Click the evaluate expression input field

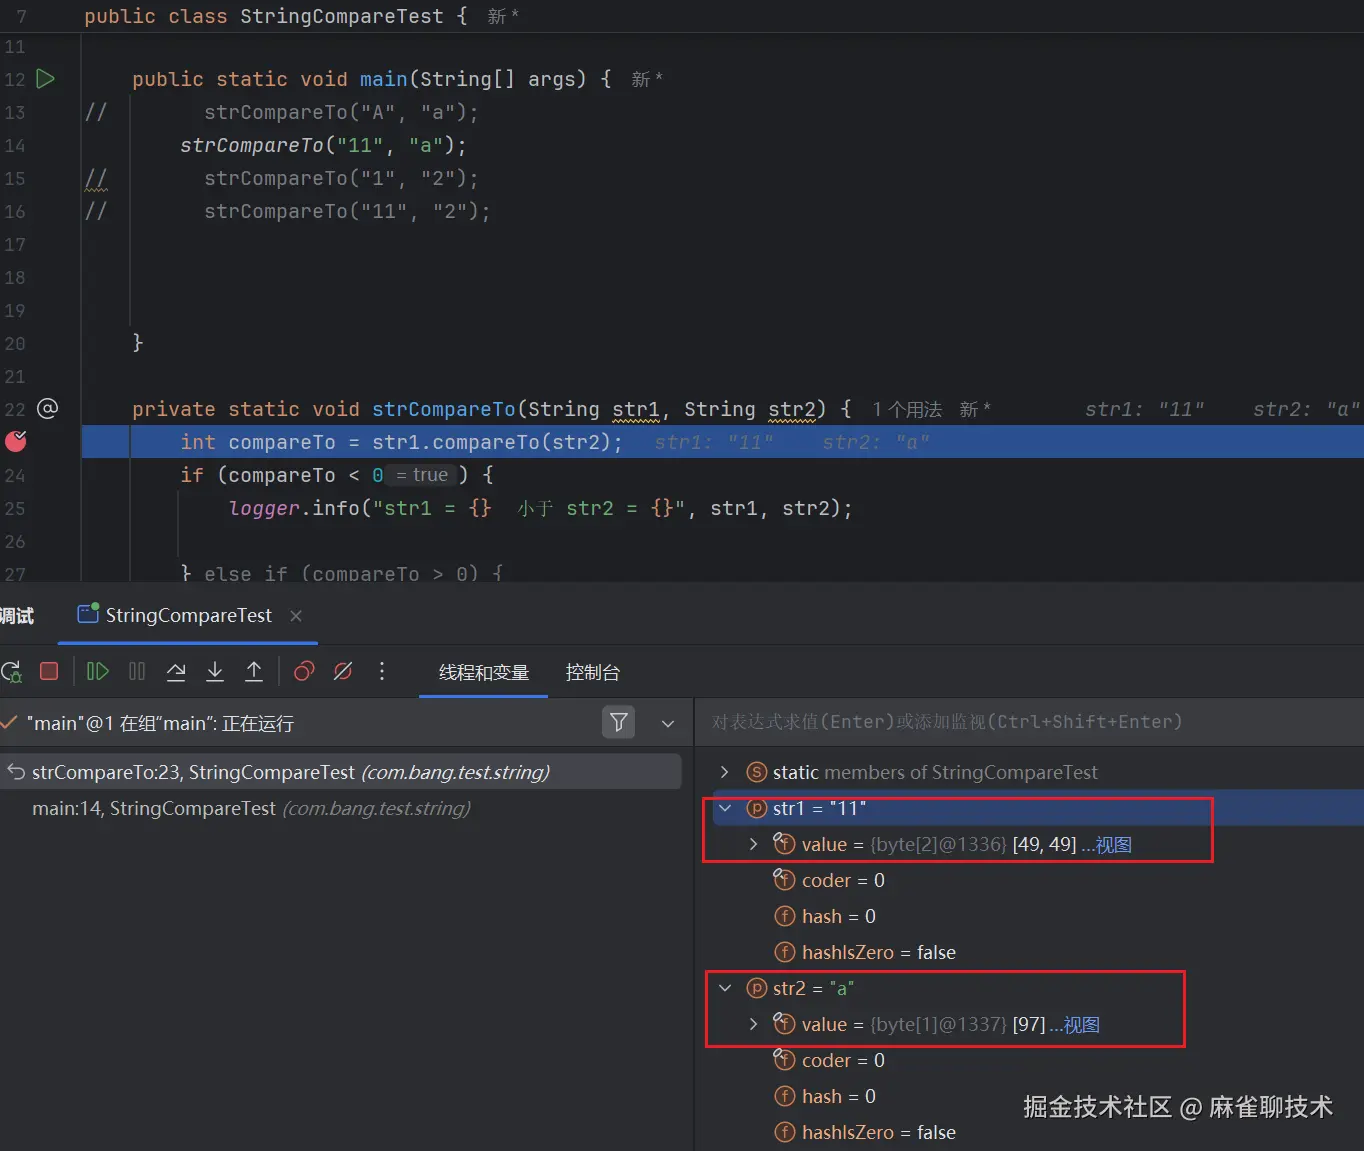(x=1030, y=722)
